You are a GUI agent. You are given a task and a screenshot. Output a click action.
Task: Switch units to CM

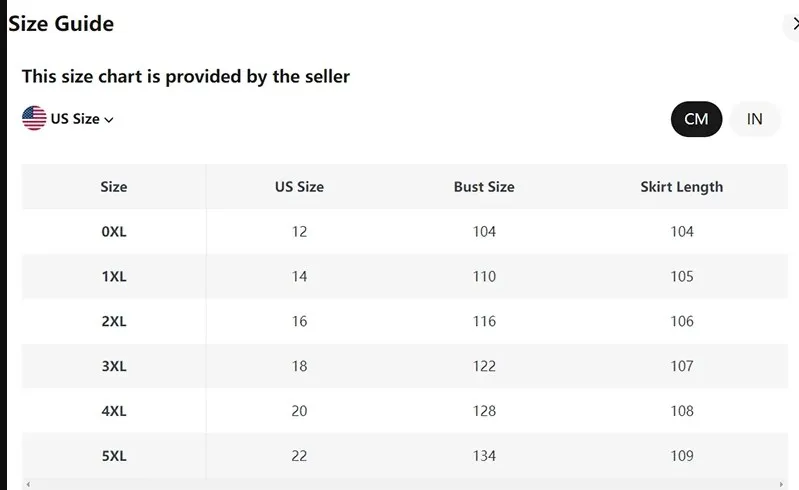(696, 119)
